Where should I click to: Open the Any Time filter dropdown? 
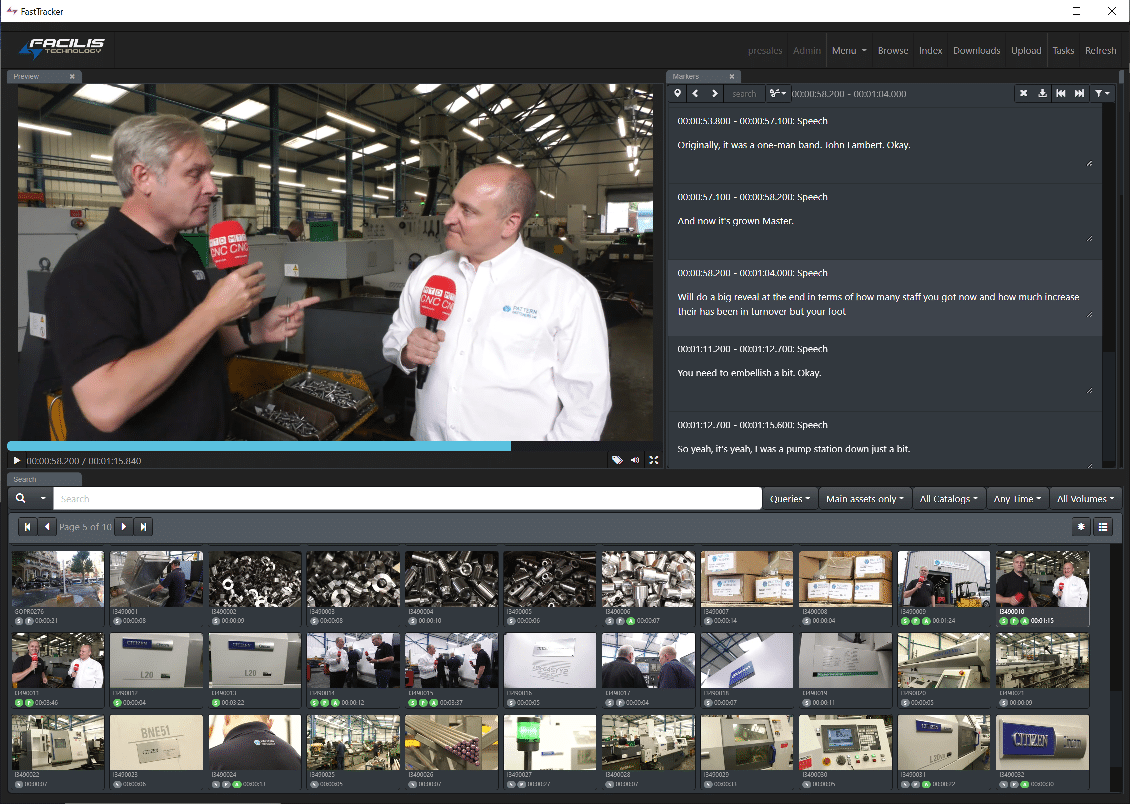(1017, 498)
